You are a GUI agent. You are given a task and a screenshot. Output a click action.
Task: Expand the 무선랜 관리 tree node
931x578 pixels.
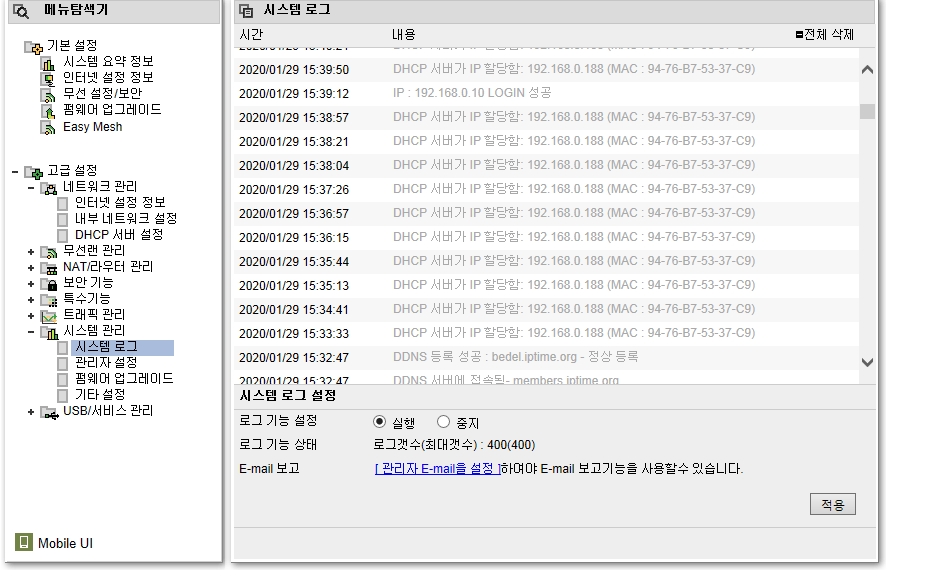pyautogui.click(x=31, y=252)
